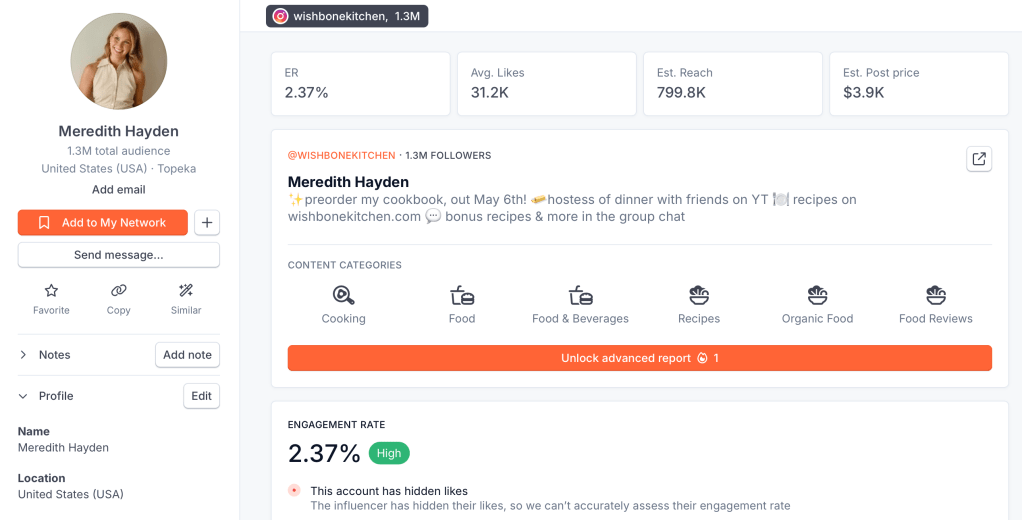Select the Food Reviews category icon
Image resolution: width=1022 pixels, height=520 pixels.
tap(936, 295)
